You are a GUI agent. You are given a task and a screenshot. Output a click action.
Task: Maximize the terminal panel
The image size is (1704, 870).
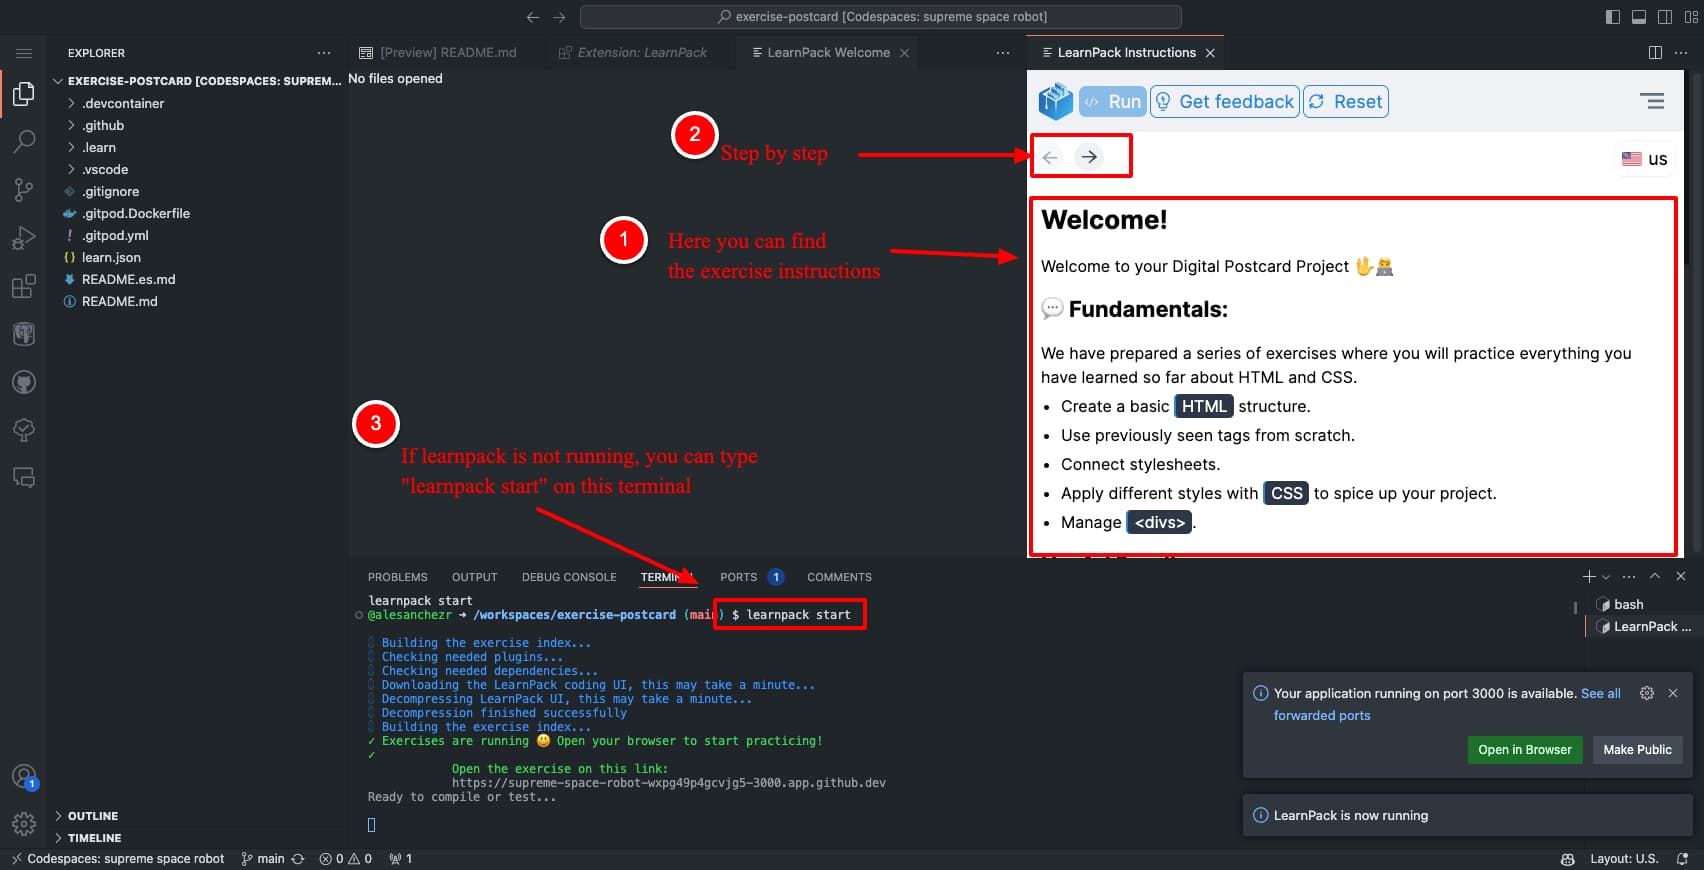click(1655, 576)
